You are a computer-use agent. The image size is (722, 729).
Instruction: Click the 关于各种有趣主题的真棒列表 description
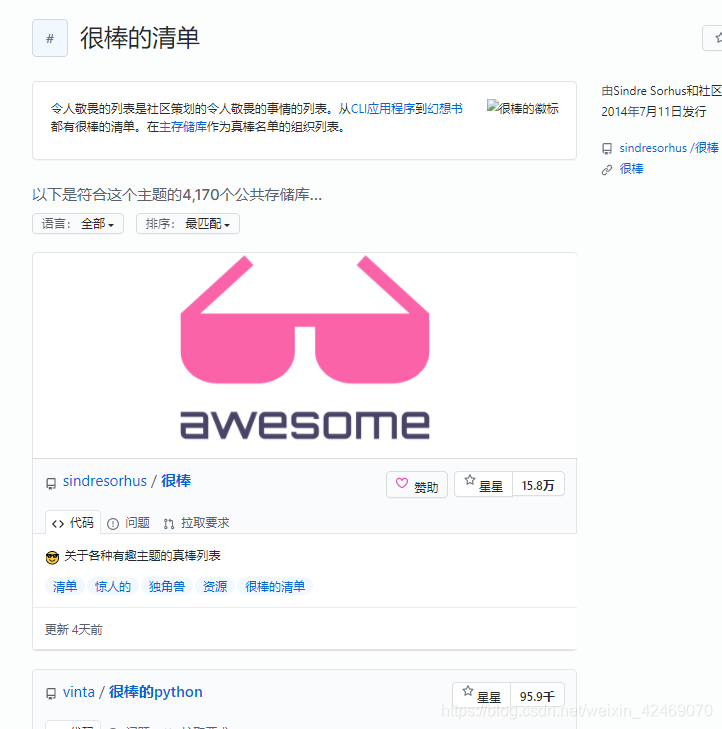tap(142, 556)
